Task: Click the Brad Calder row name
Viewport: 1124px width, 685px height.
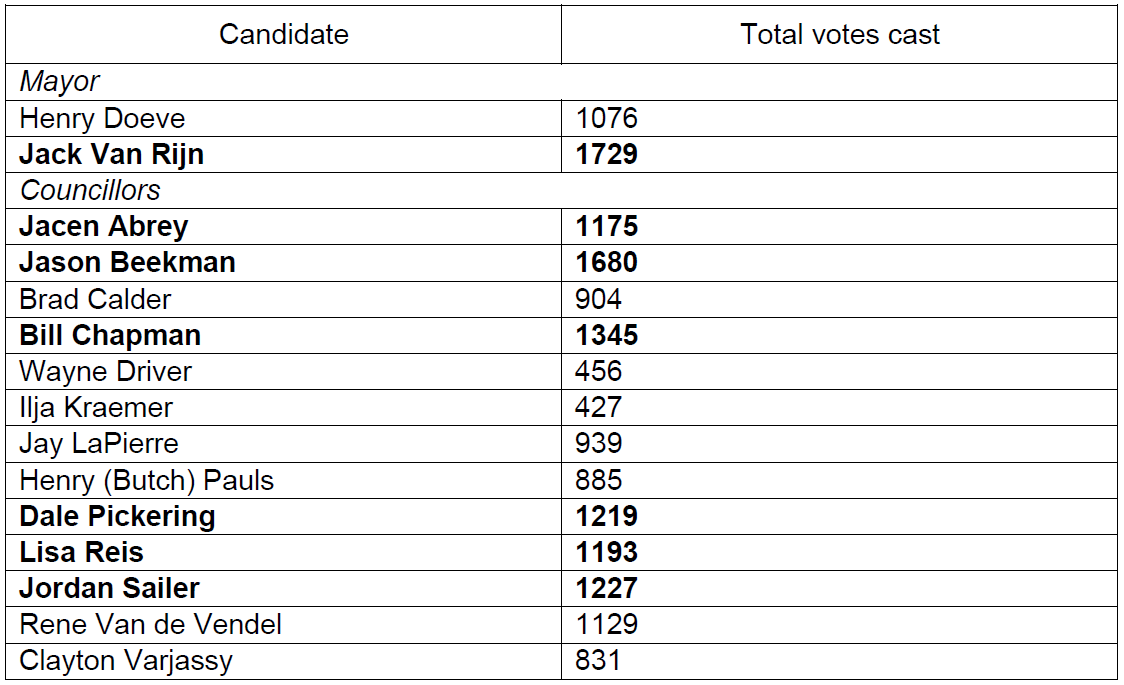Action: click(95, 299)
